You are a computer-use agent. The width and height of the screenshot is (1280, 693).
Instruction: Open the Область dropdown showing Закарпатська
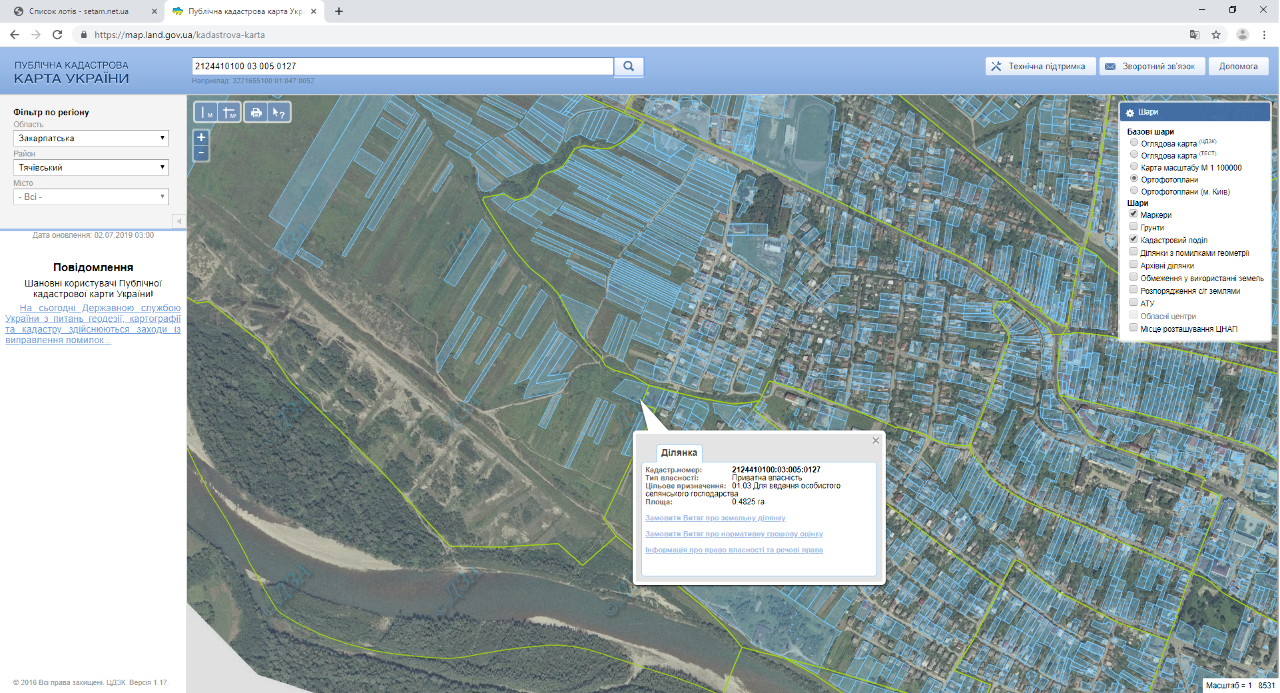pos(91,138)
